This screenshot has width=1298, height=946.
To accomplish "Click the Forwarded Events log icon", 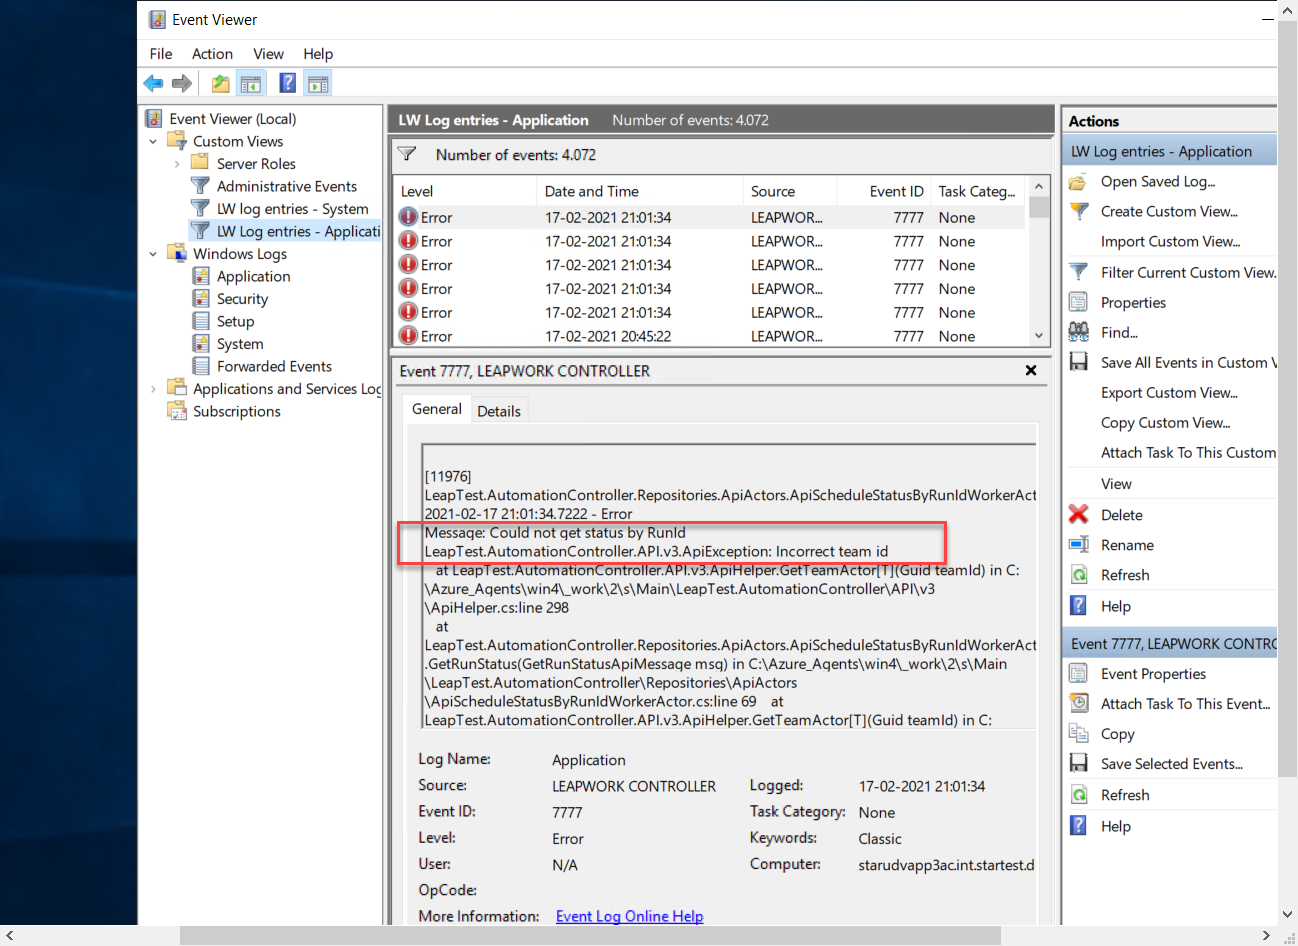I will (200, 366).
